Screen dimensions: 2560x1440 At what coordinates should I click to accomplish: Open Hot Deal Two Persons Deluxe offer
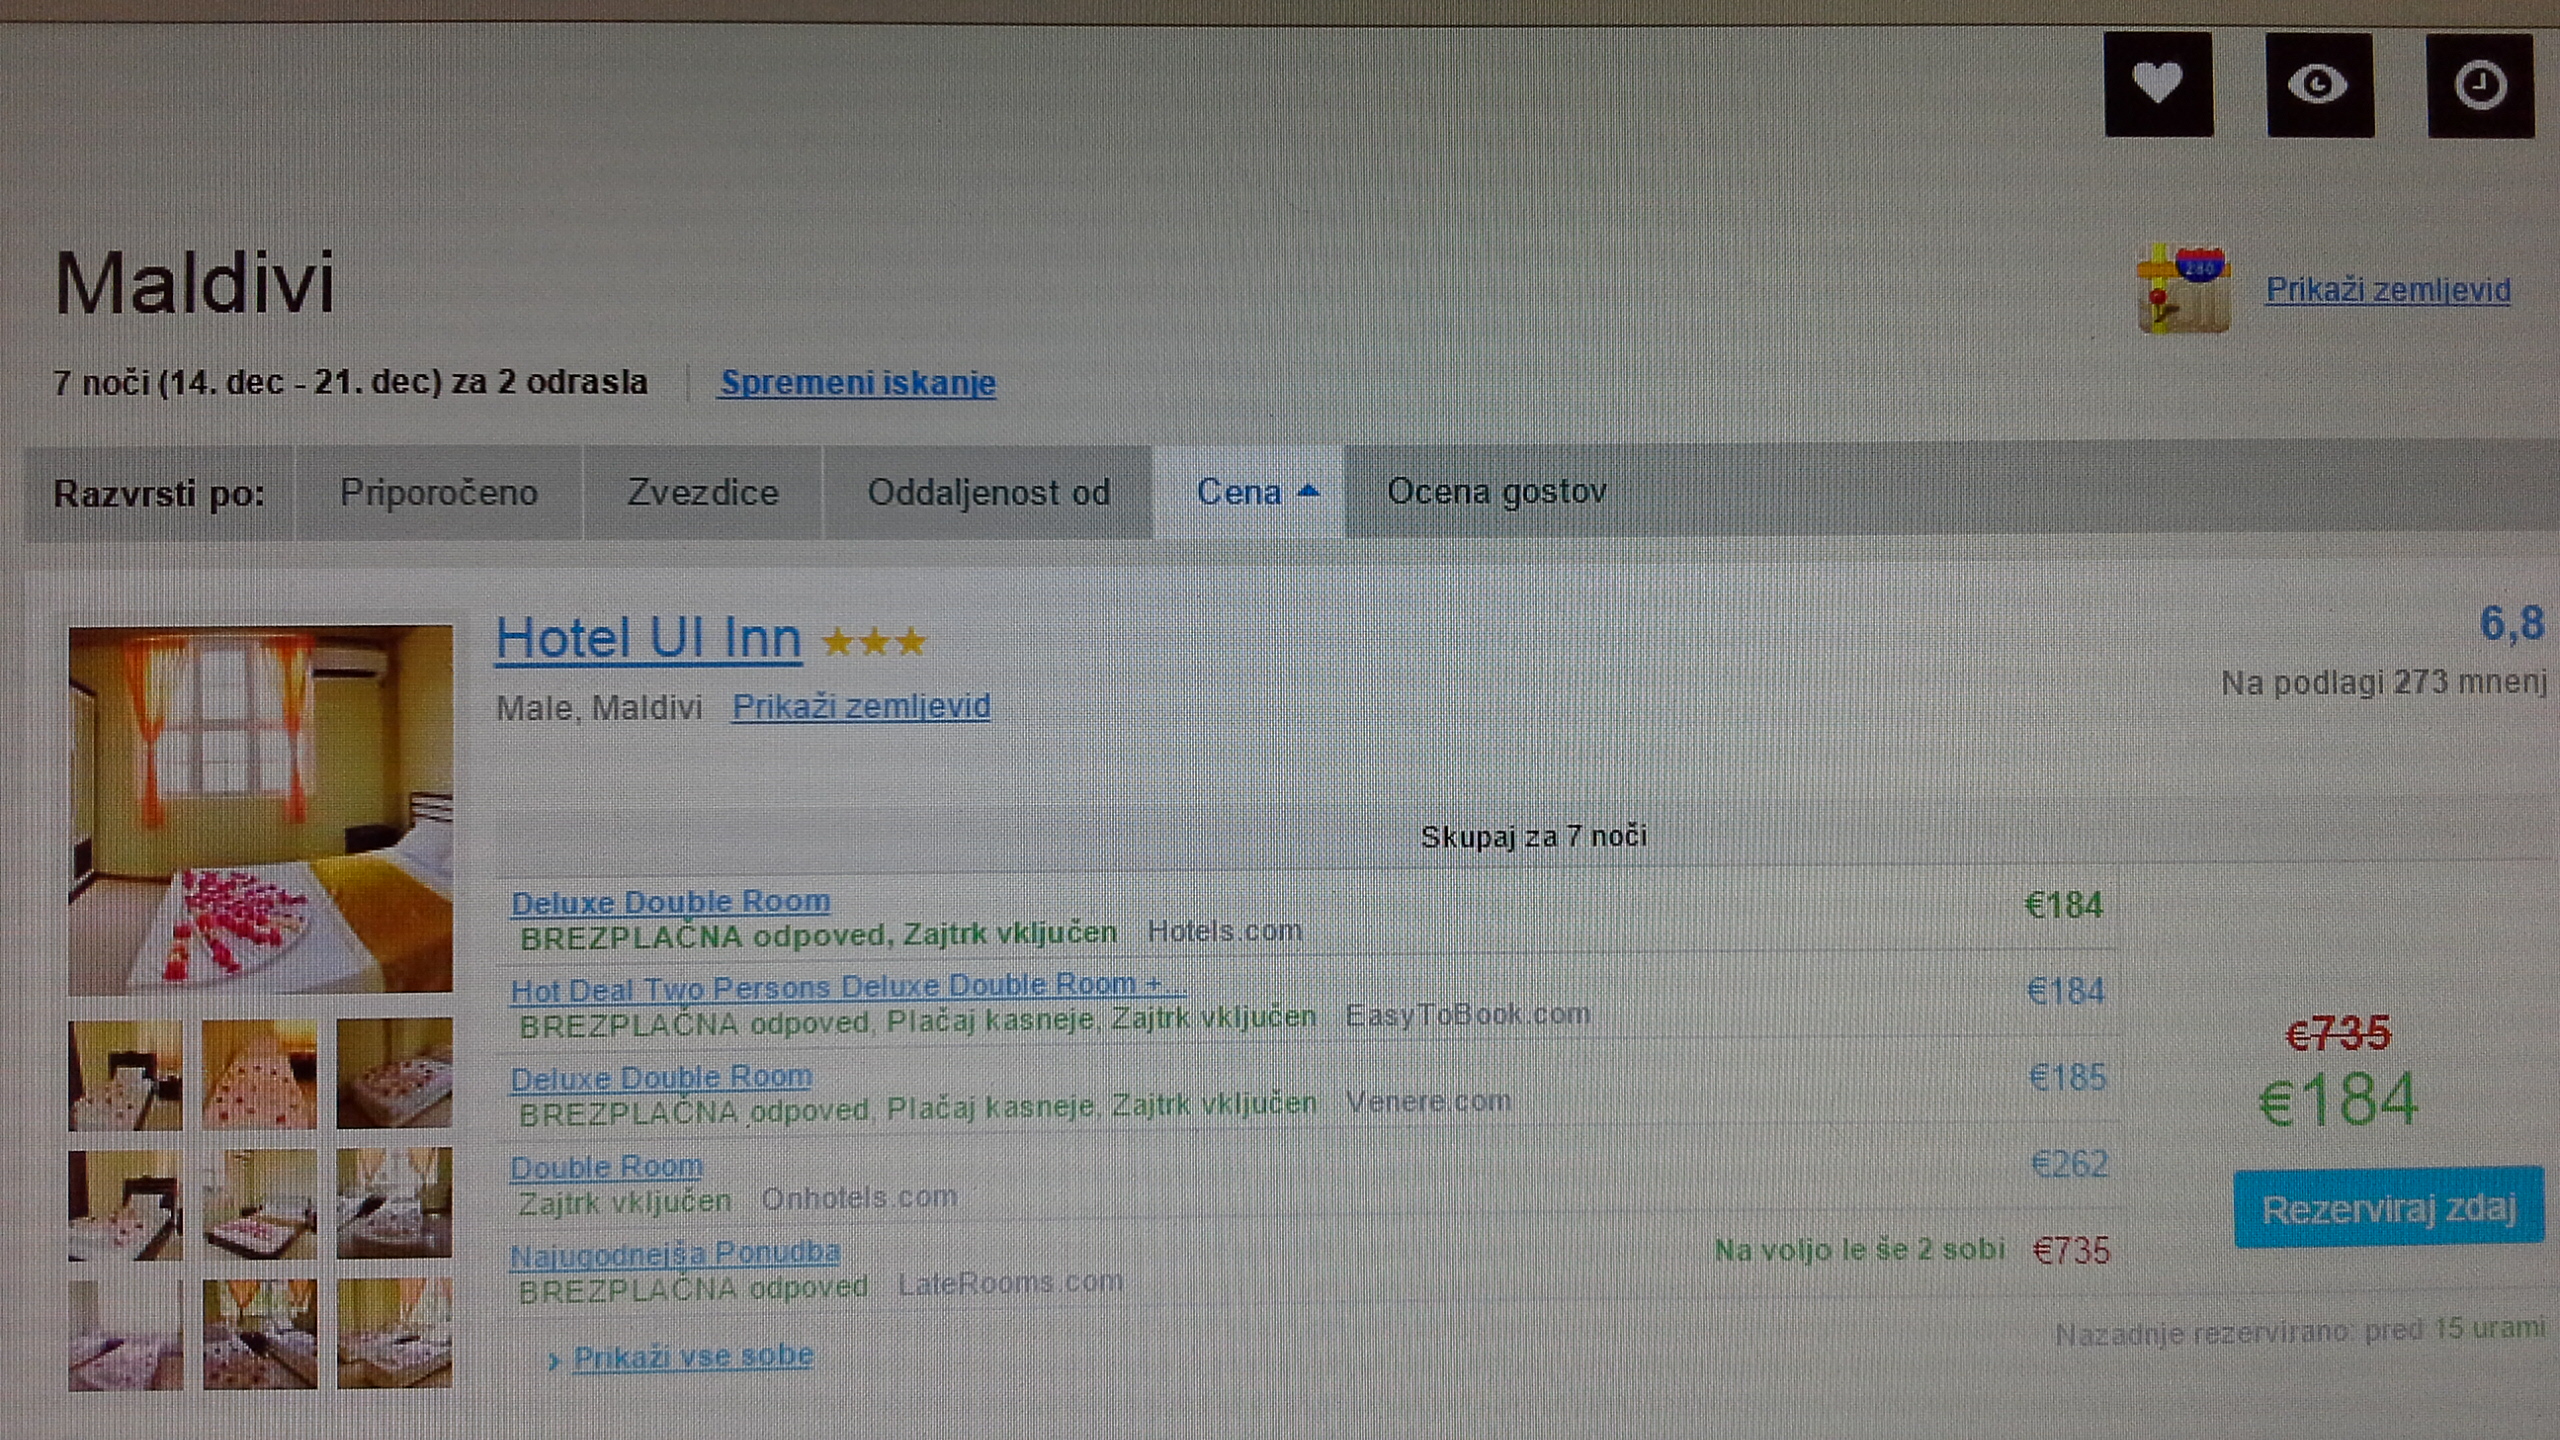[x=846, y=988]
